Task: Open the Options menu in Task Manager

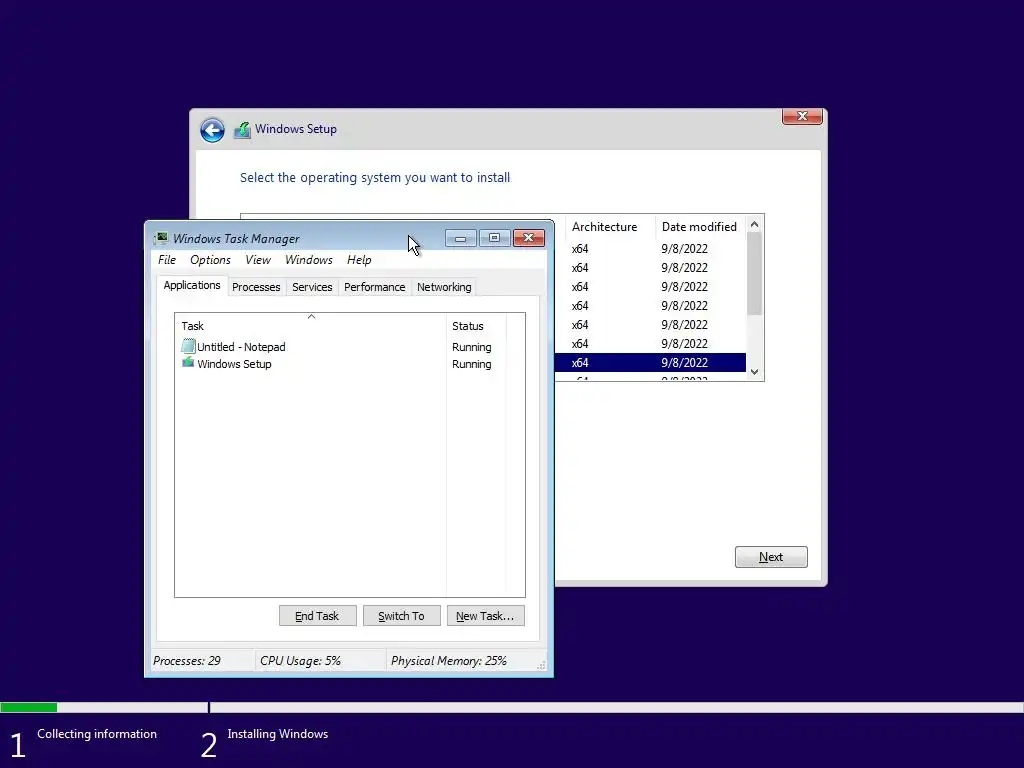Action: 210,260
